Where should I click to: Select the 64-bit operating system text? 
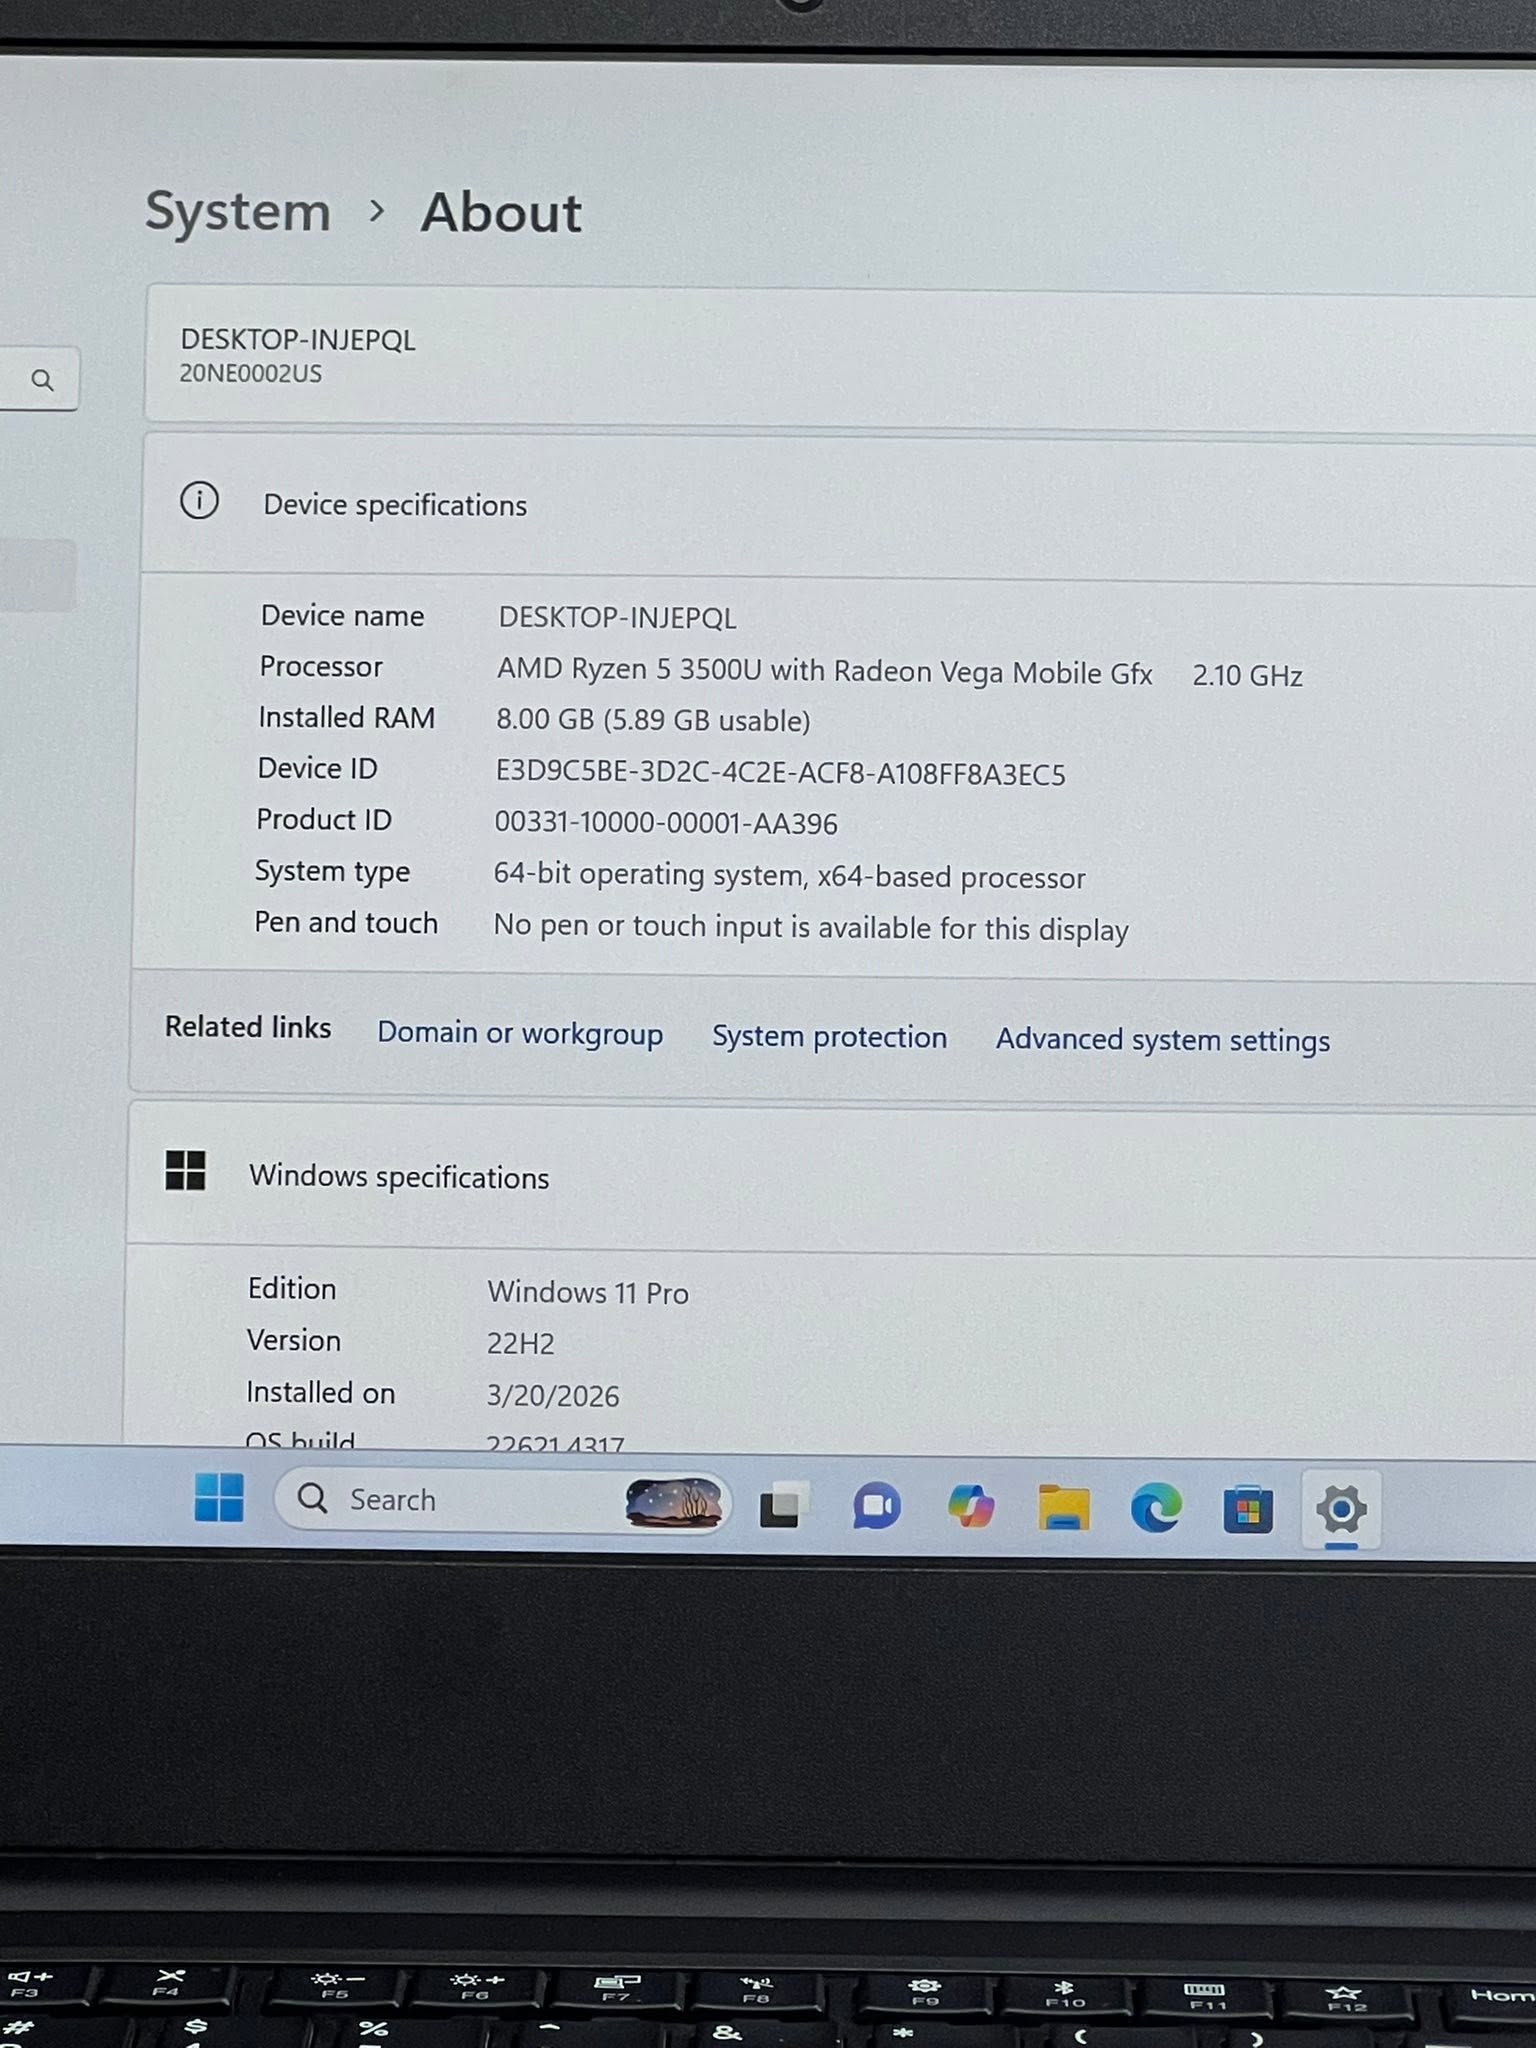[789, 876]
